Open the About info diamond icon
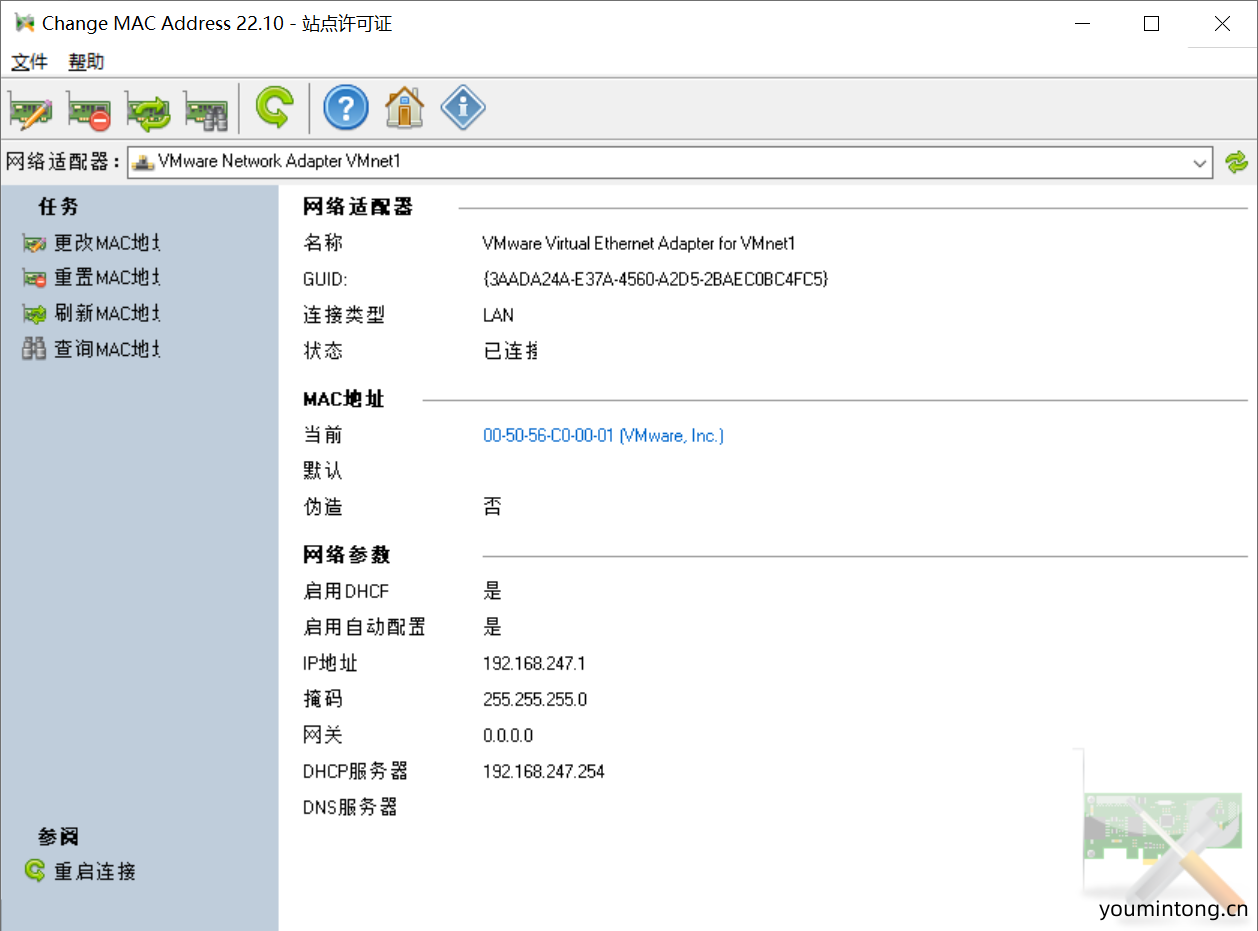This screenshot has height=931, width=1258. [463, 106]
